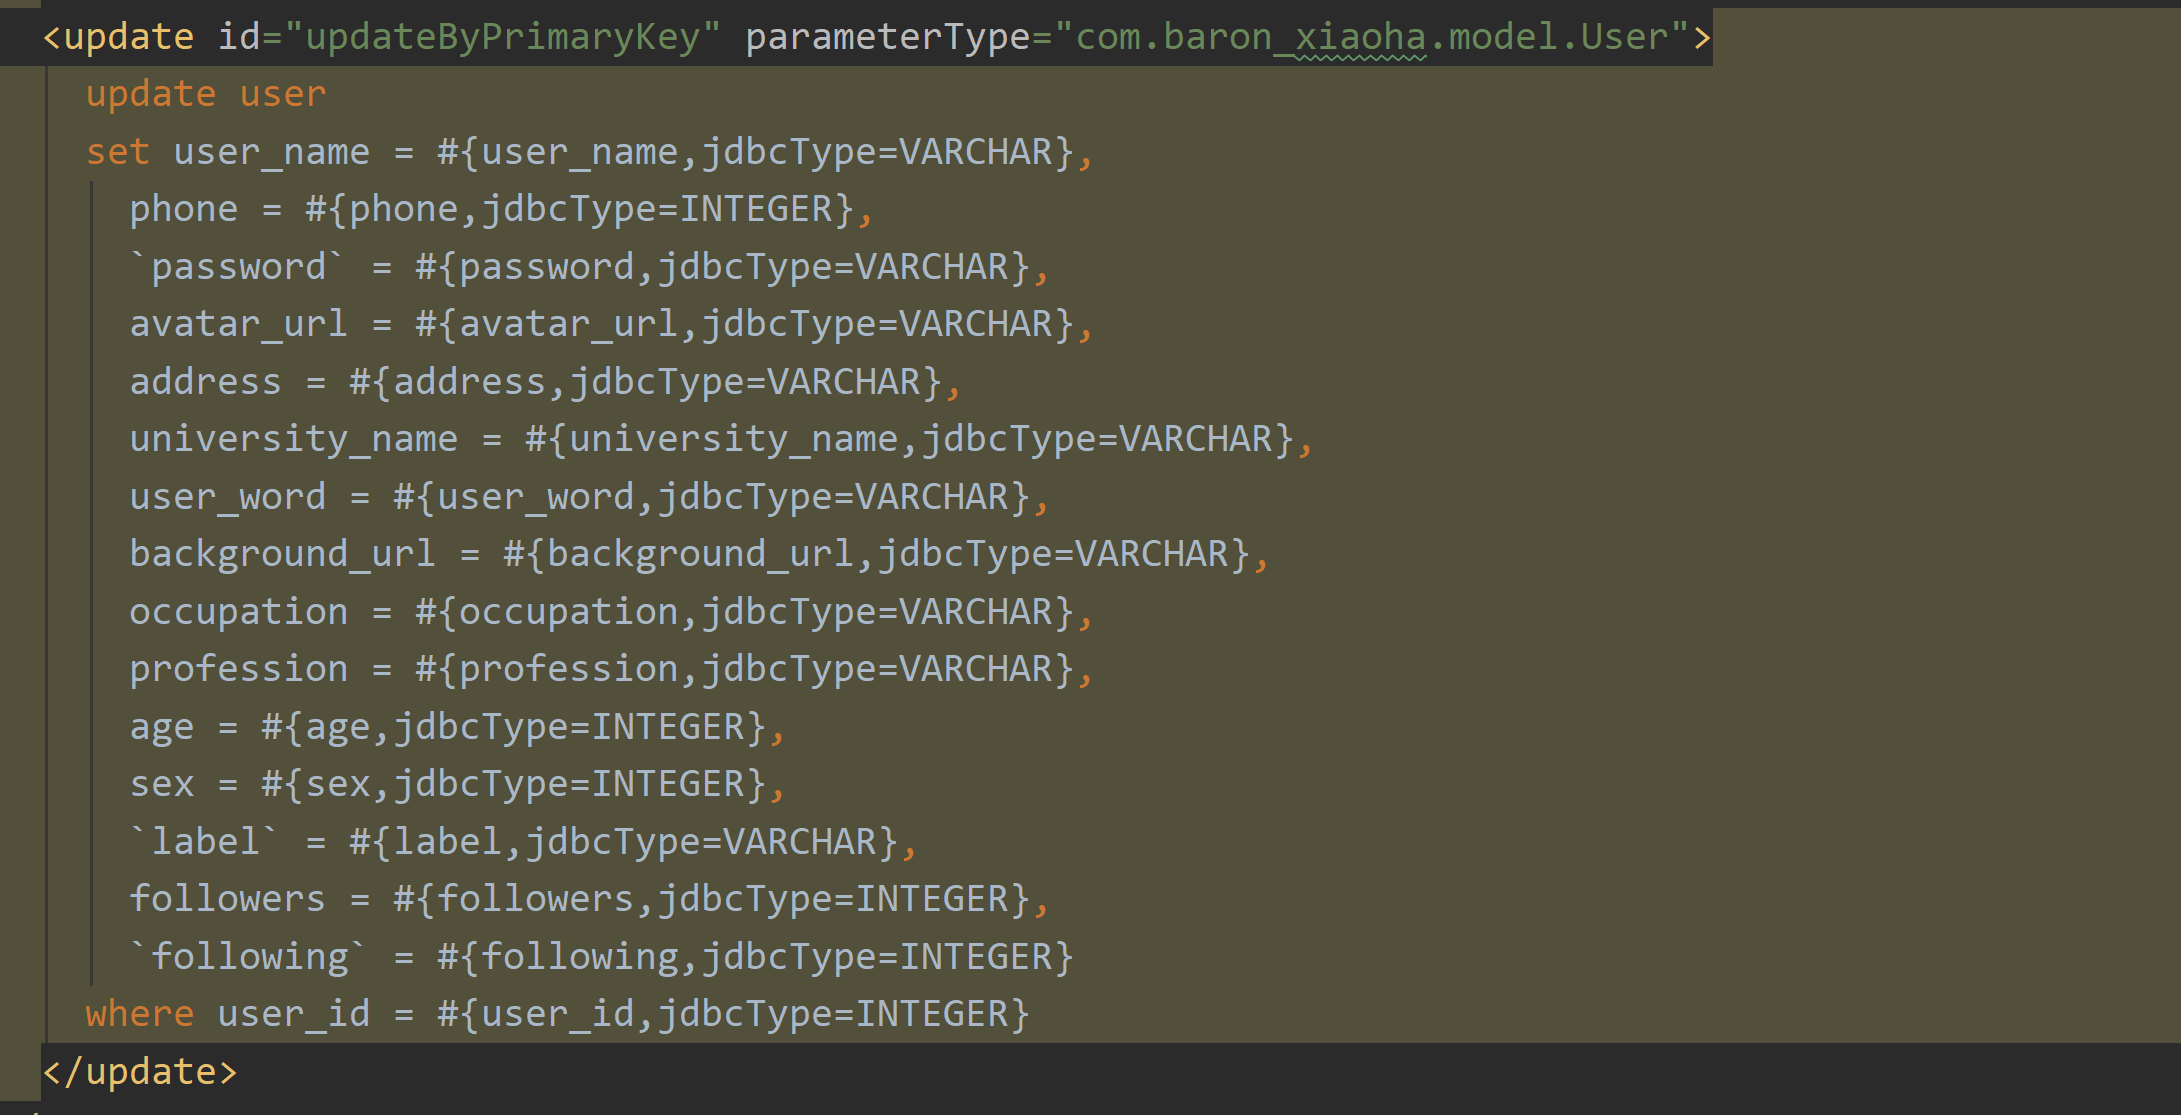
Task: Click the address column name
Action: coord(205,382)
